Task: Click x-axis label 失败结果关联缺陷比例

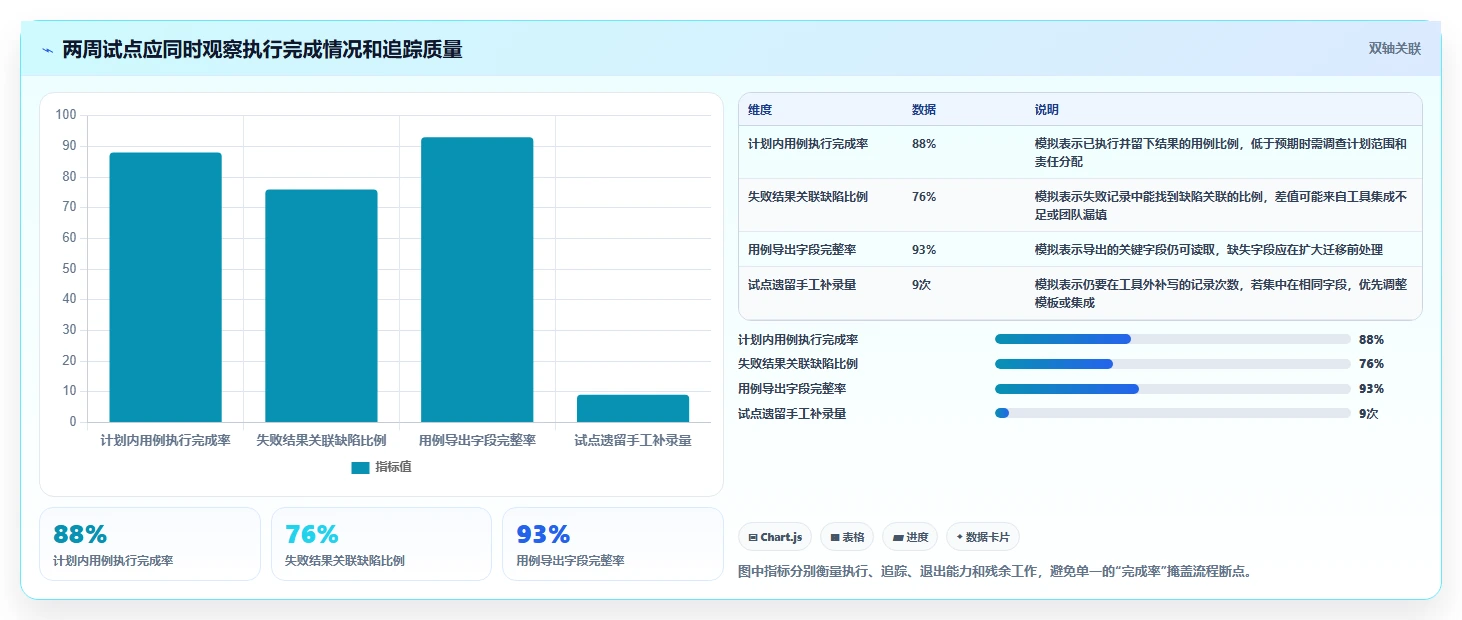Action: click(x=321, y=440)
